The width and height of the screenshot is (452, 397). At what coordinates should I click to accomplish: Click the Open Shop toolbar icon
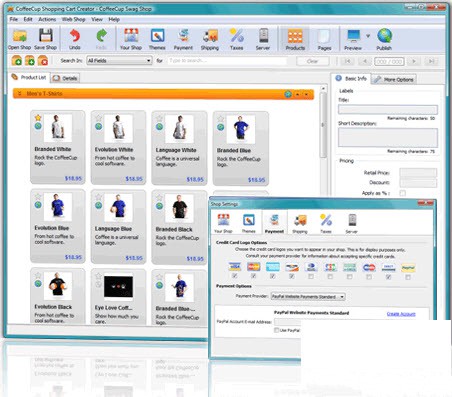tap(20, 39)
